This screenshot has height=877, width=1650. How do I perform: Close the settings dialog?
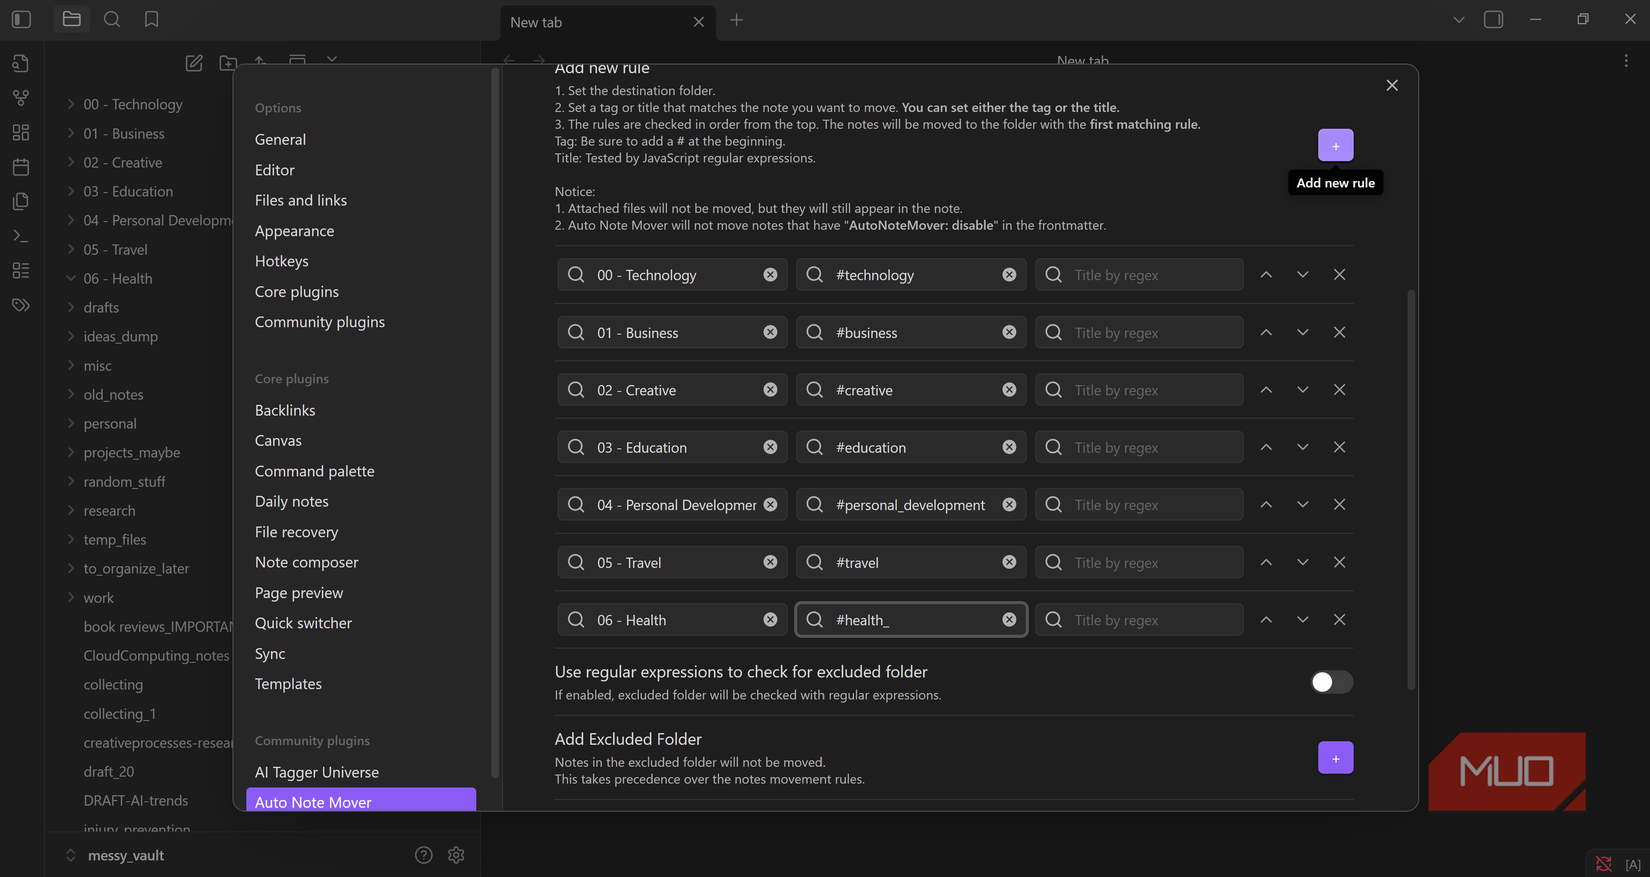click(x=1392, y=86)
